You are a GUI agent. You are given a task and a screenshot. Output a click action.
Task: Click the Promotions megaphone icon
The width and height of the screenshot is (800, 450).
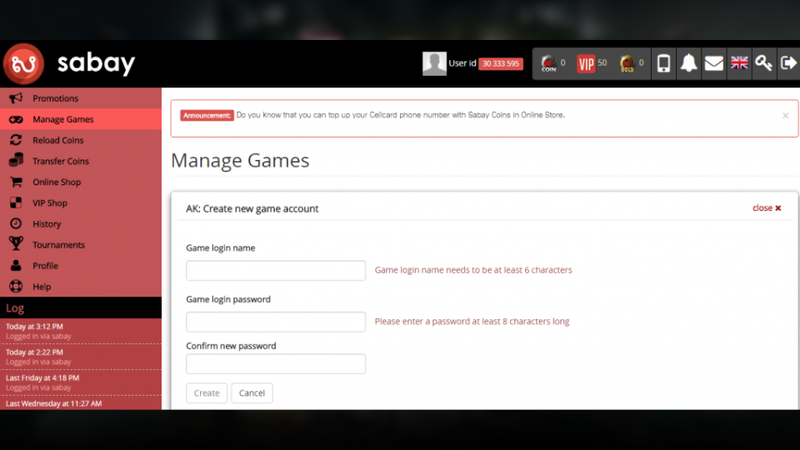[x=16, y=98]
